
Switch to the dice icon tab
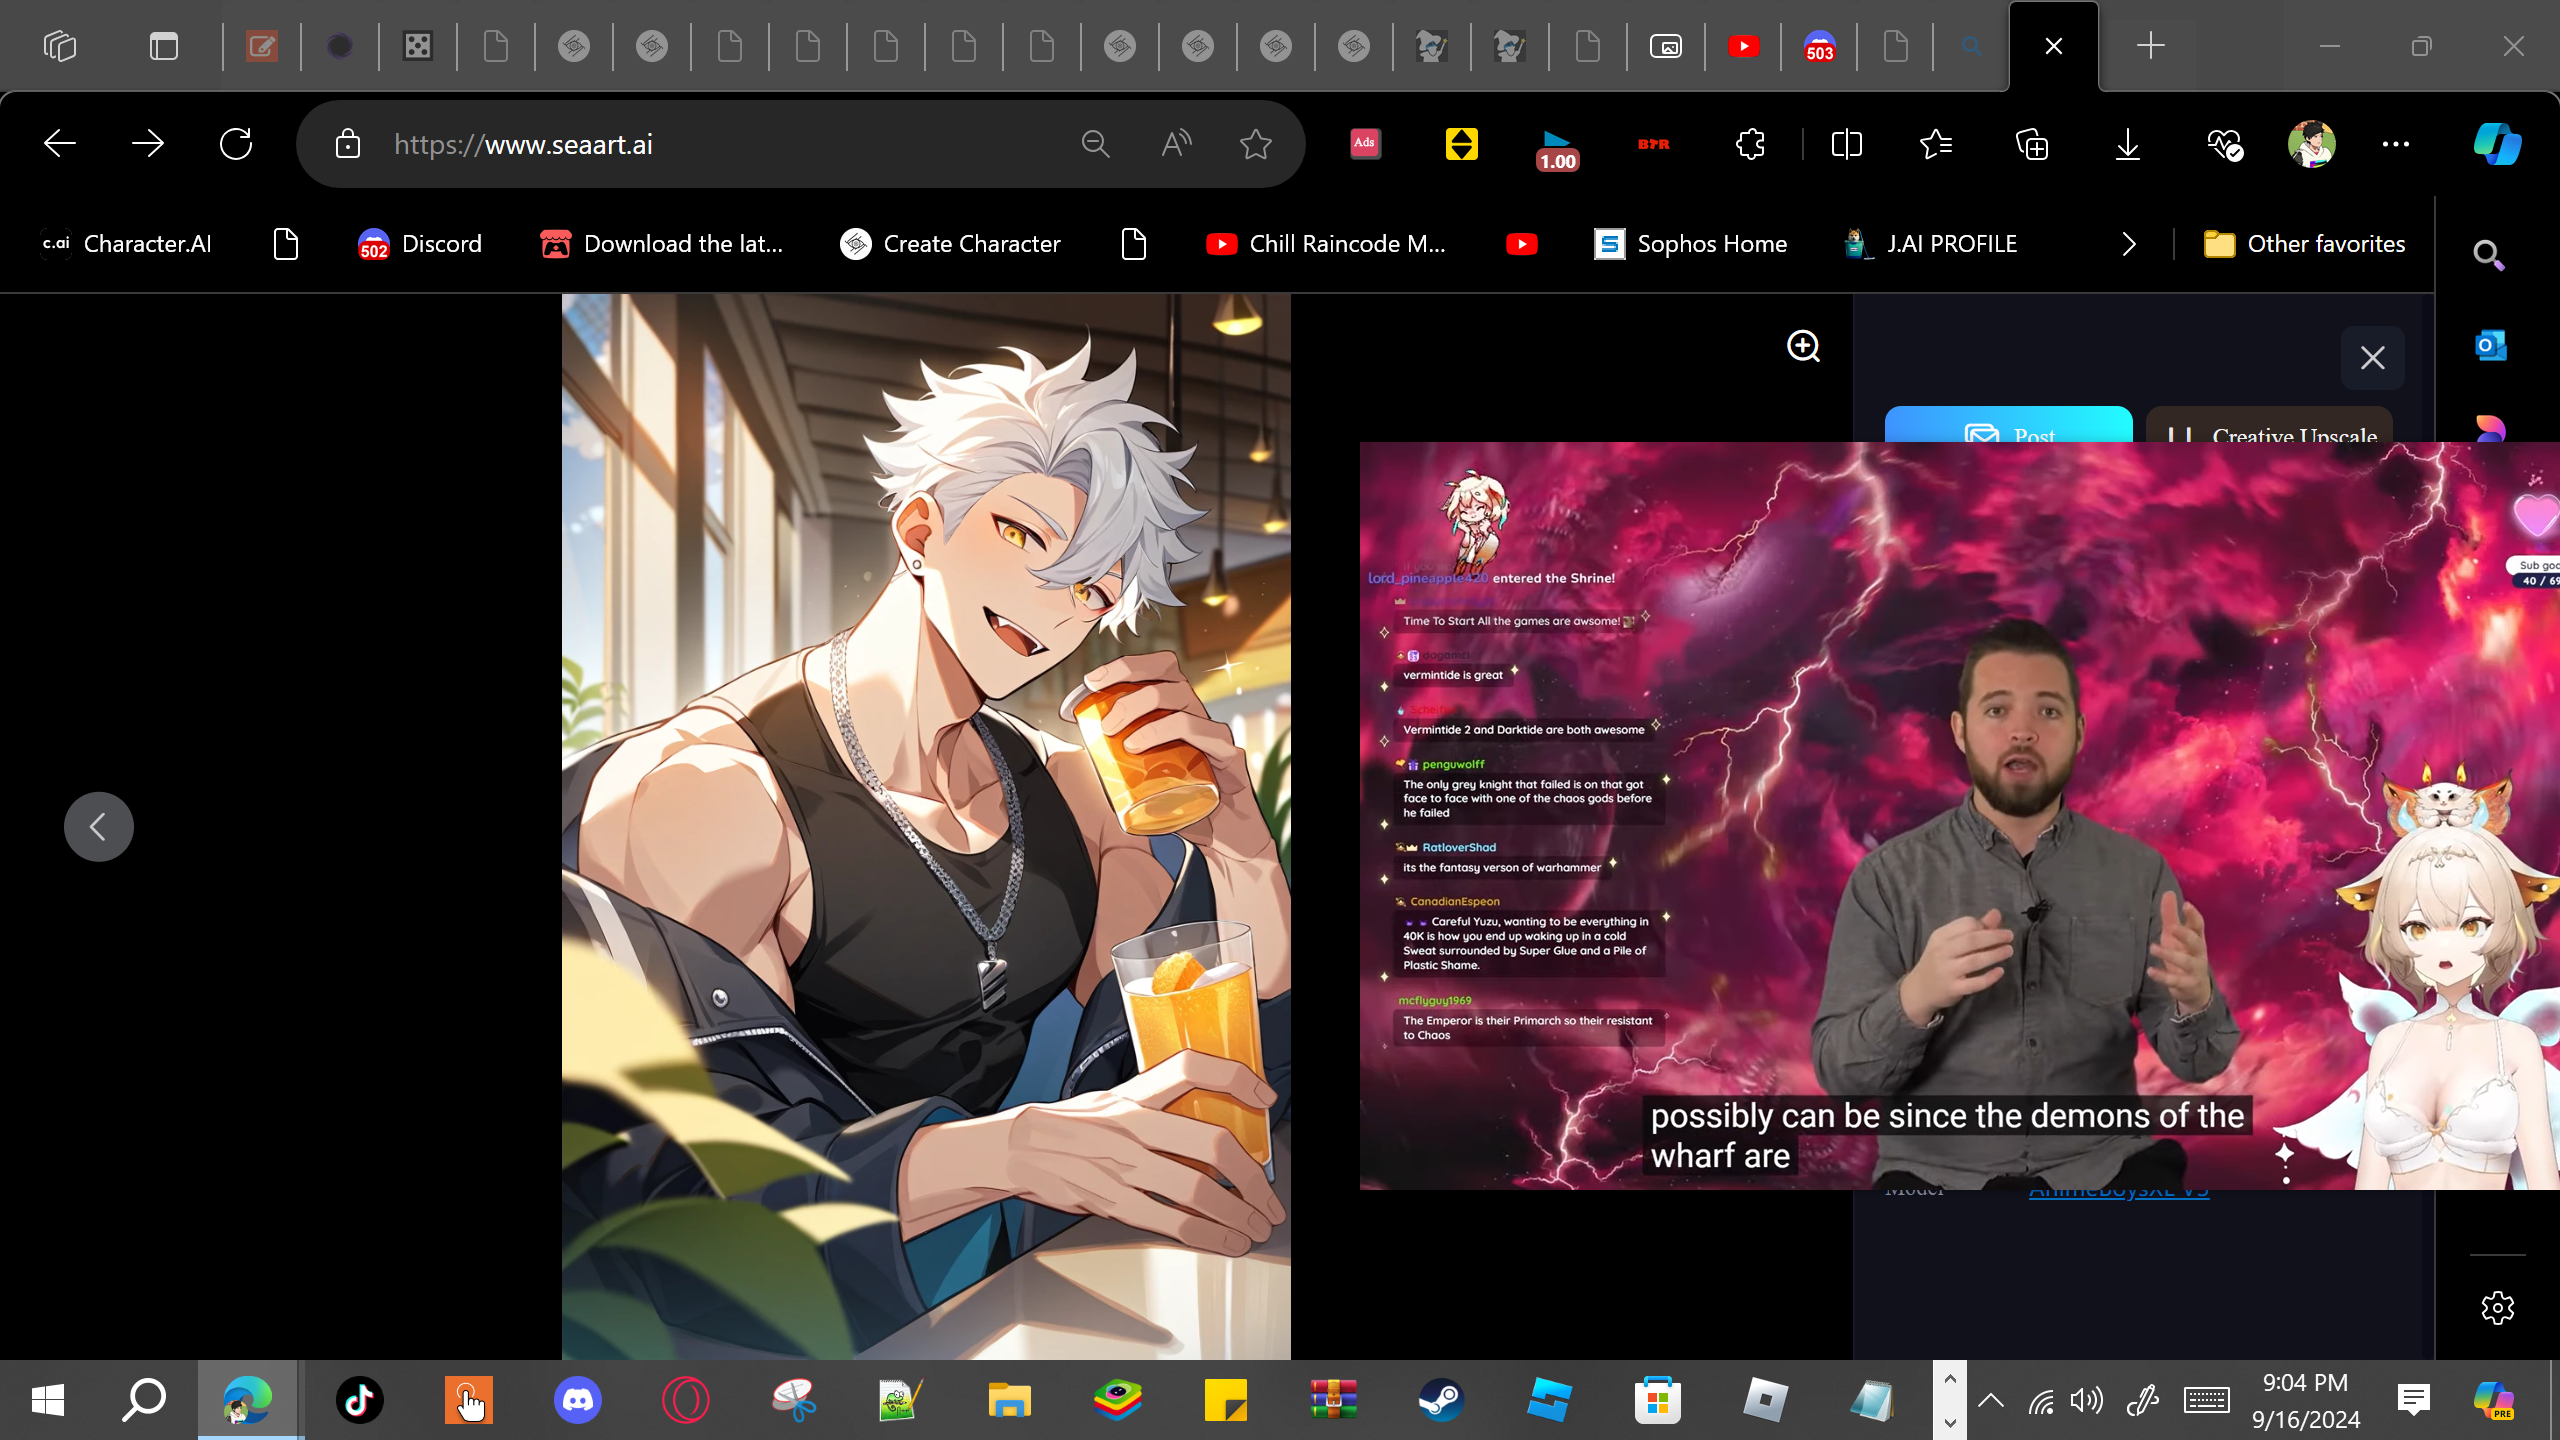pos(417,46)
